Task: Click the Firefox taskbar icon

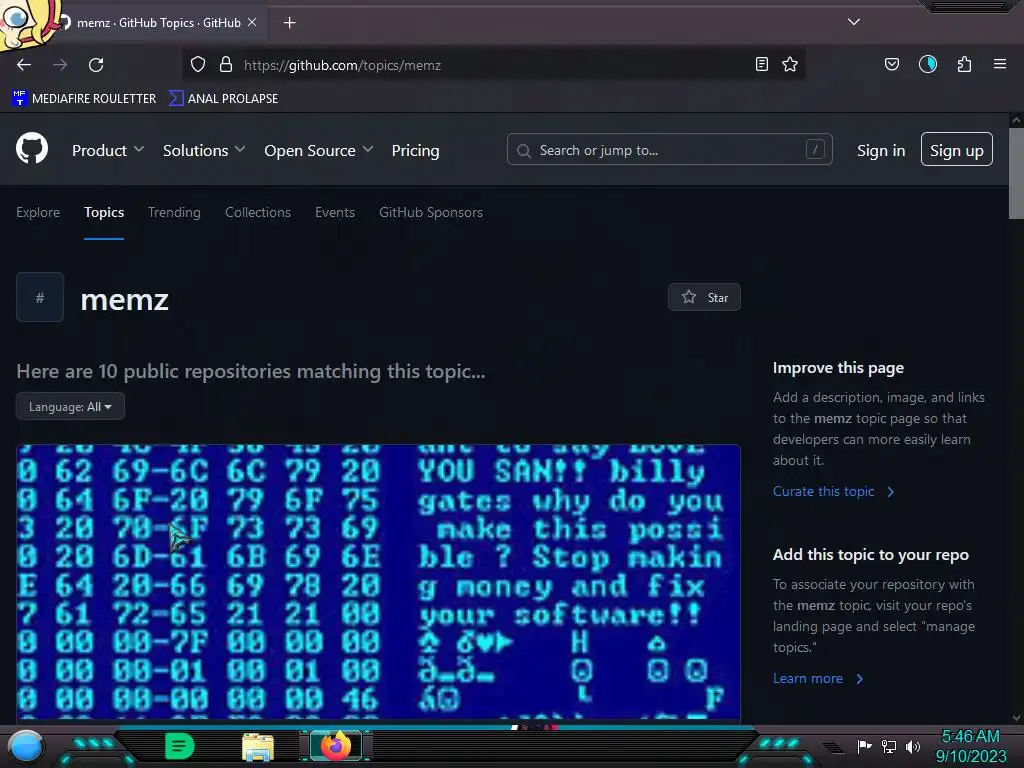Action: coord(335,746)
